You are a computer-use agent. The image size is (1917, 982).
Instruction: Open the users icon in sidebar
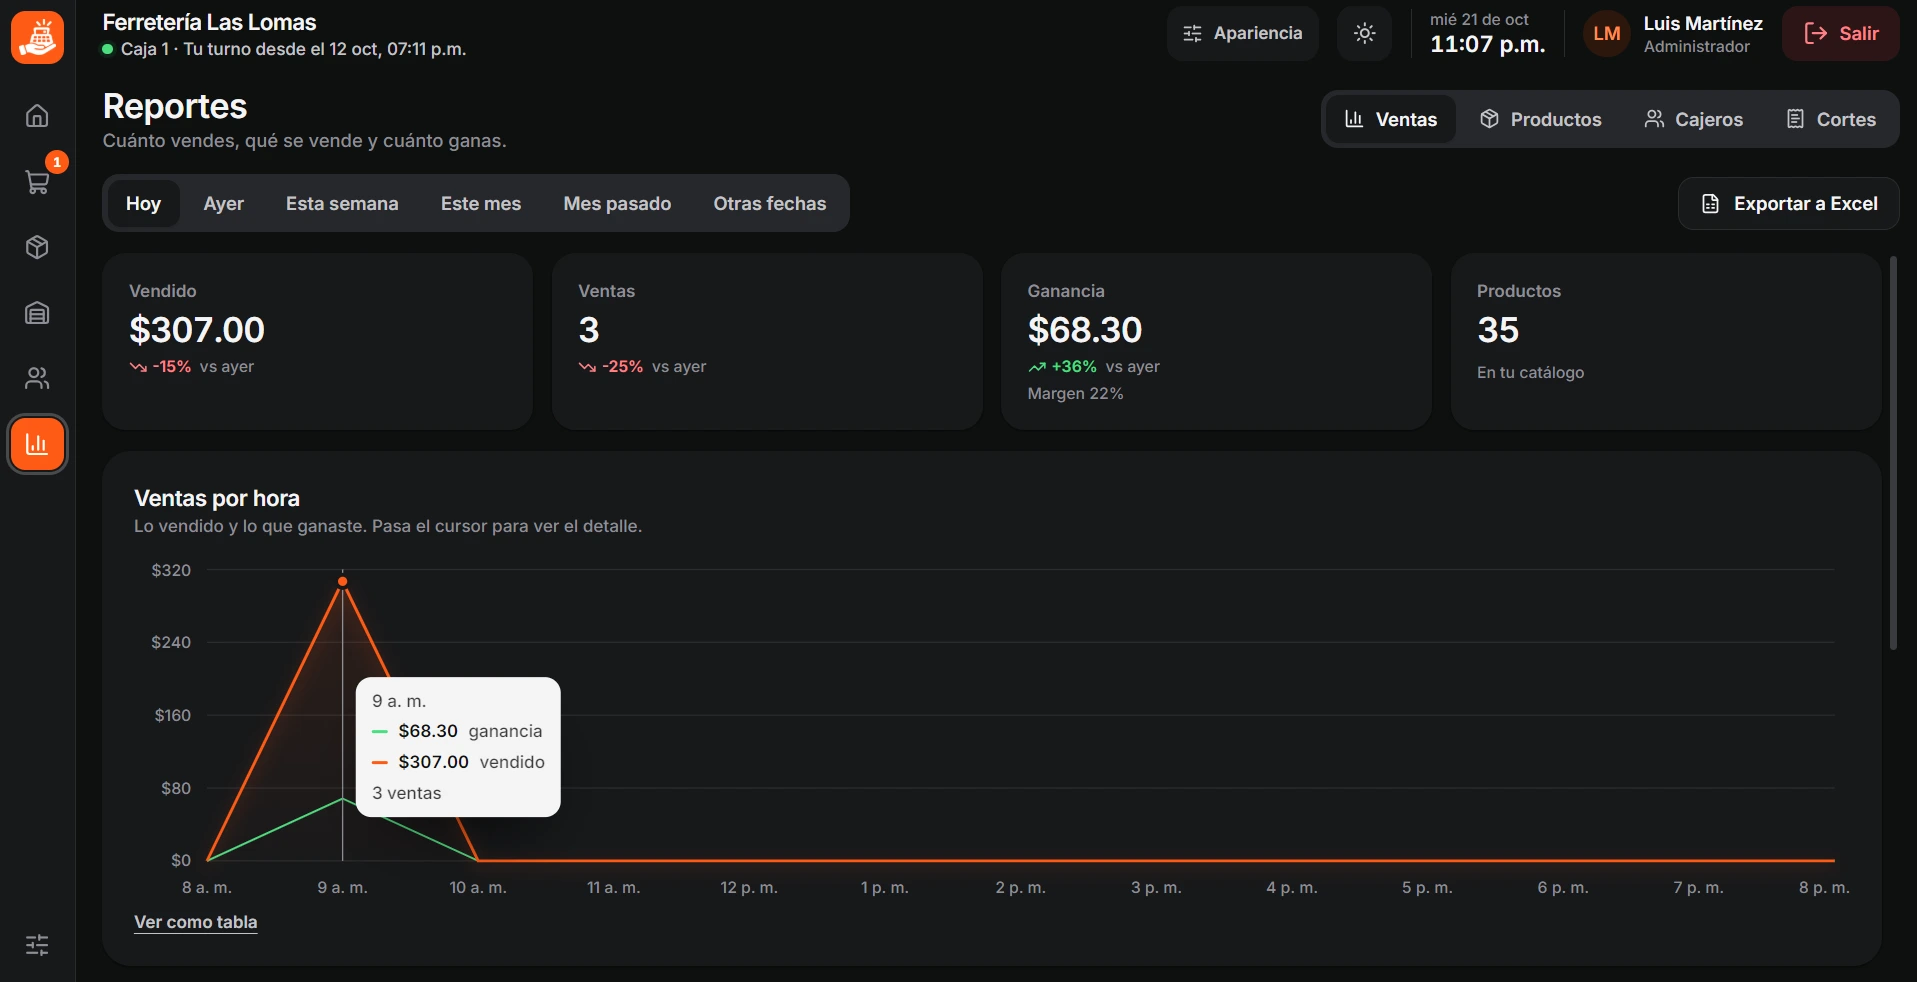(37, 378)
